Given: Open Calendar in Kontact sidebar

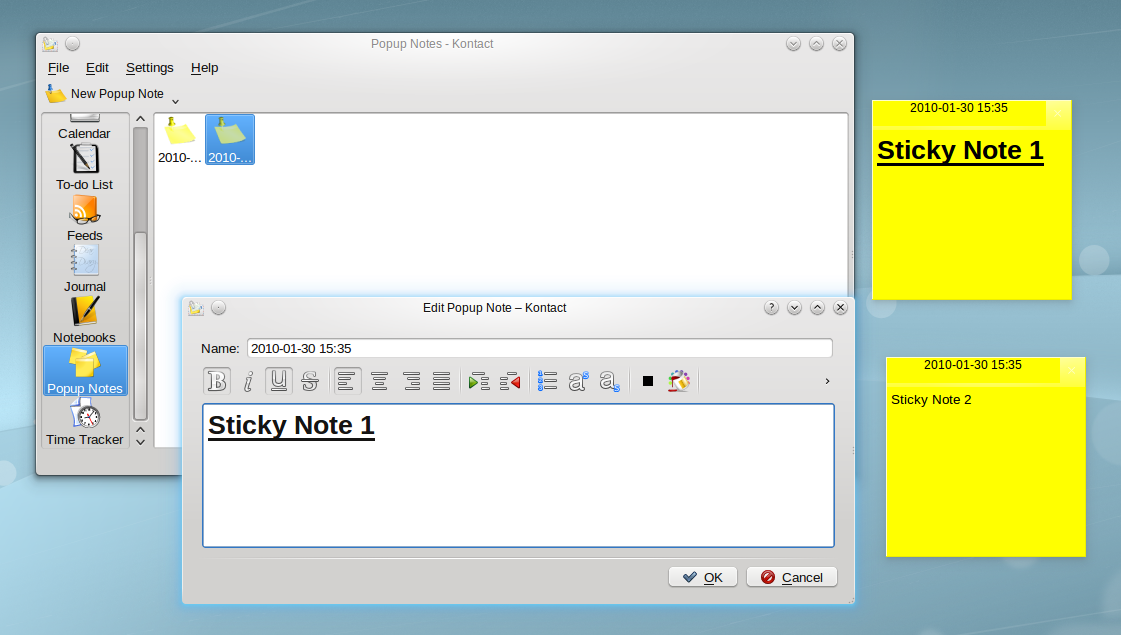Looking at the screenshot, I should tap(84, 127).
